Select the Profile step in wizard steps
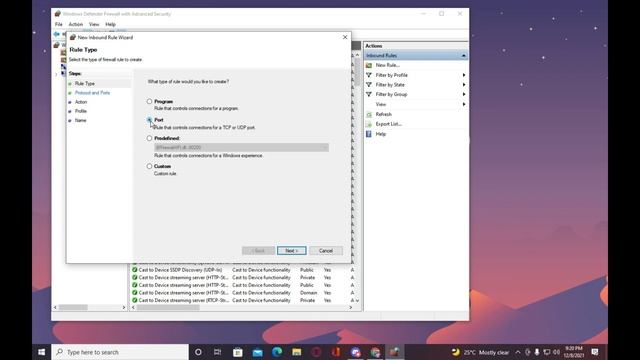 tap(80, 111)
